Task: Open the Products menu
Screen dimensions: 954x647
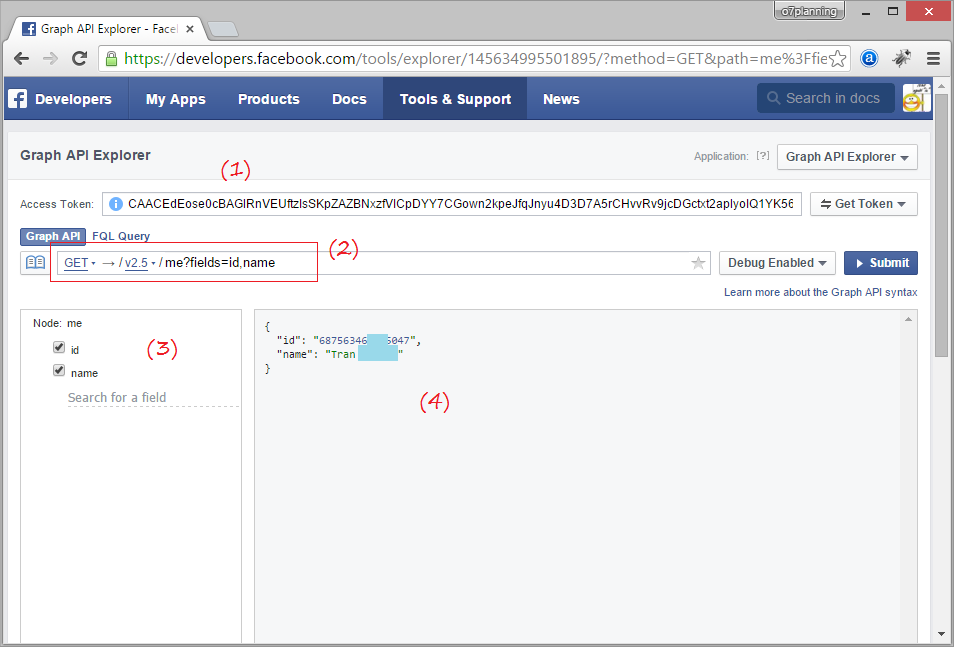Action: pos(269,99)
